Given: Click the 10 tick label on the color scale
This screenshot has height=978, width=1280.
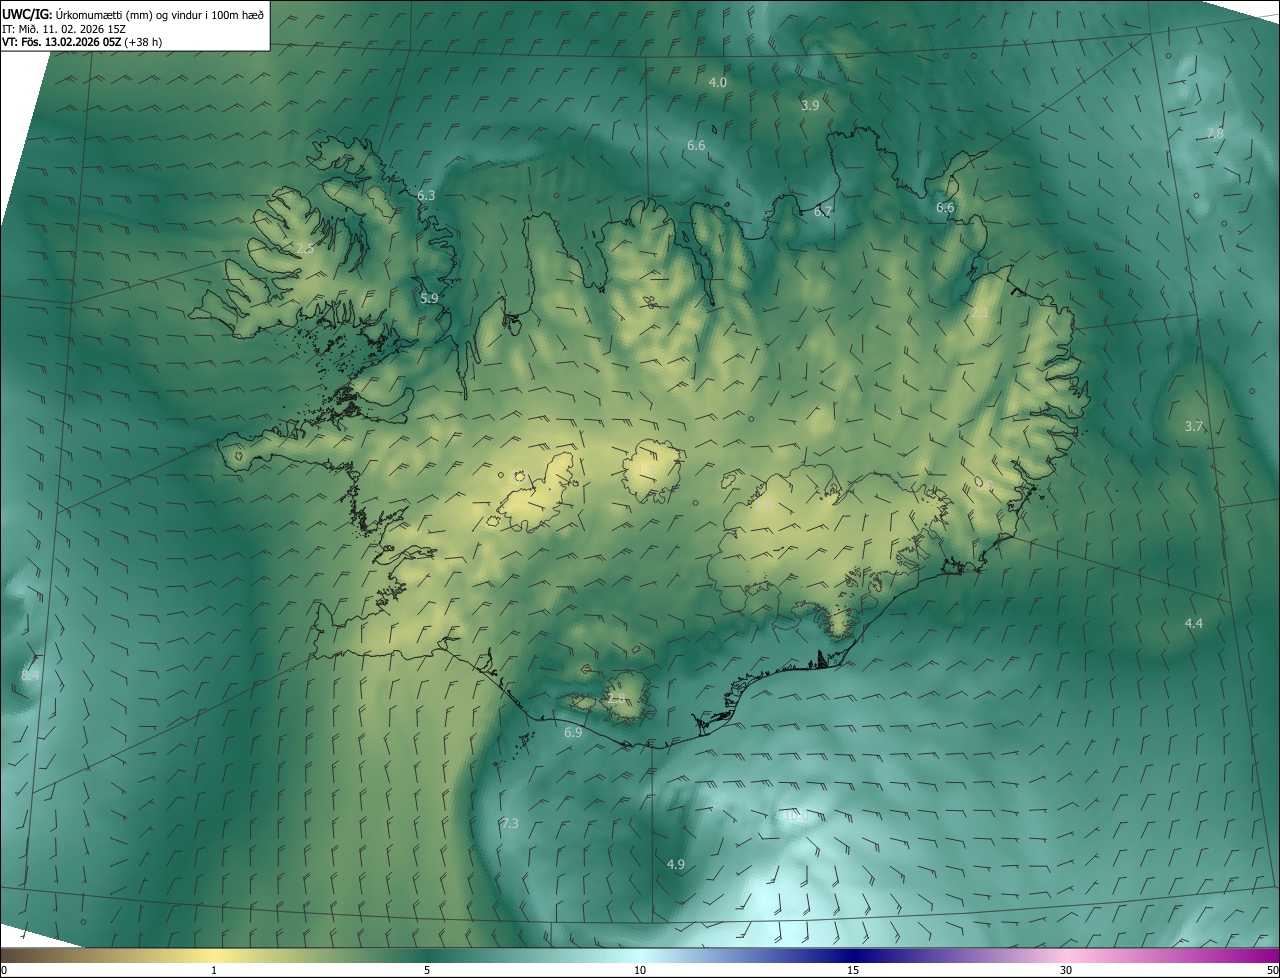Looking at the screenshot, I should (640, 970).
